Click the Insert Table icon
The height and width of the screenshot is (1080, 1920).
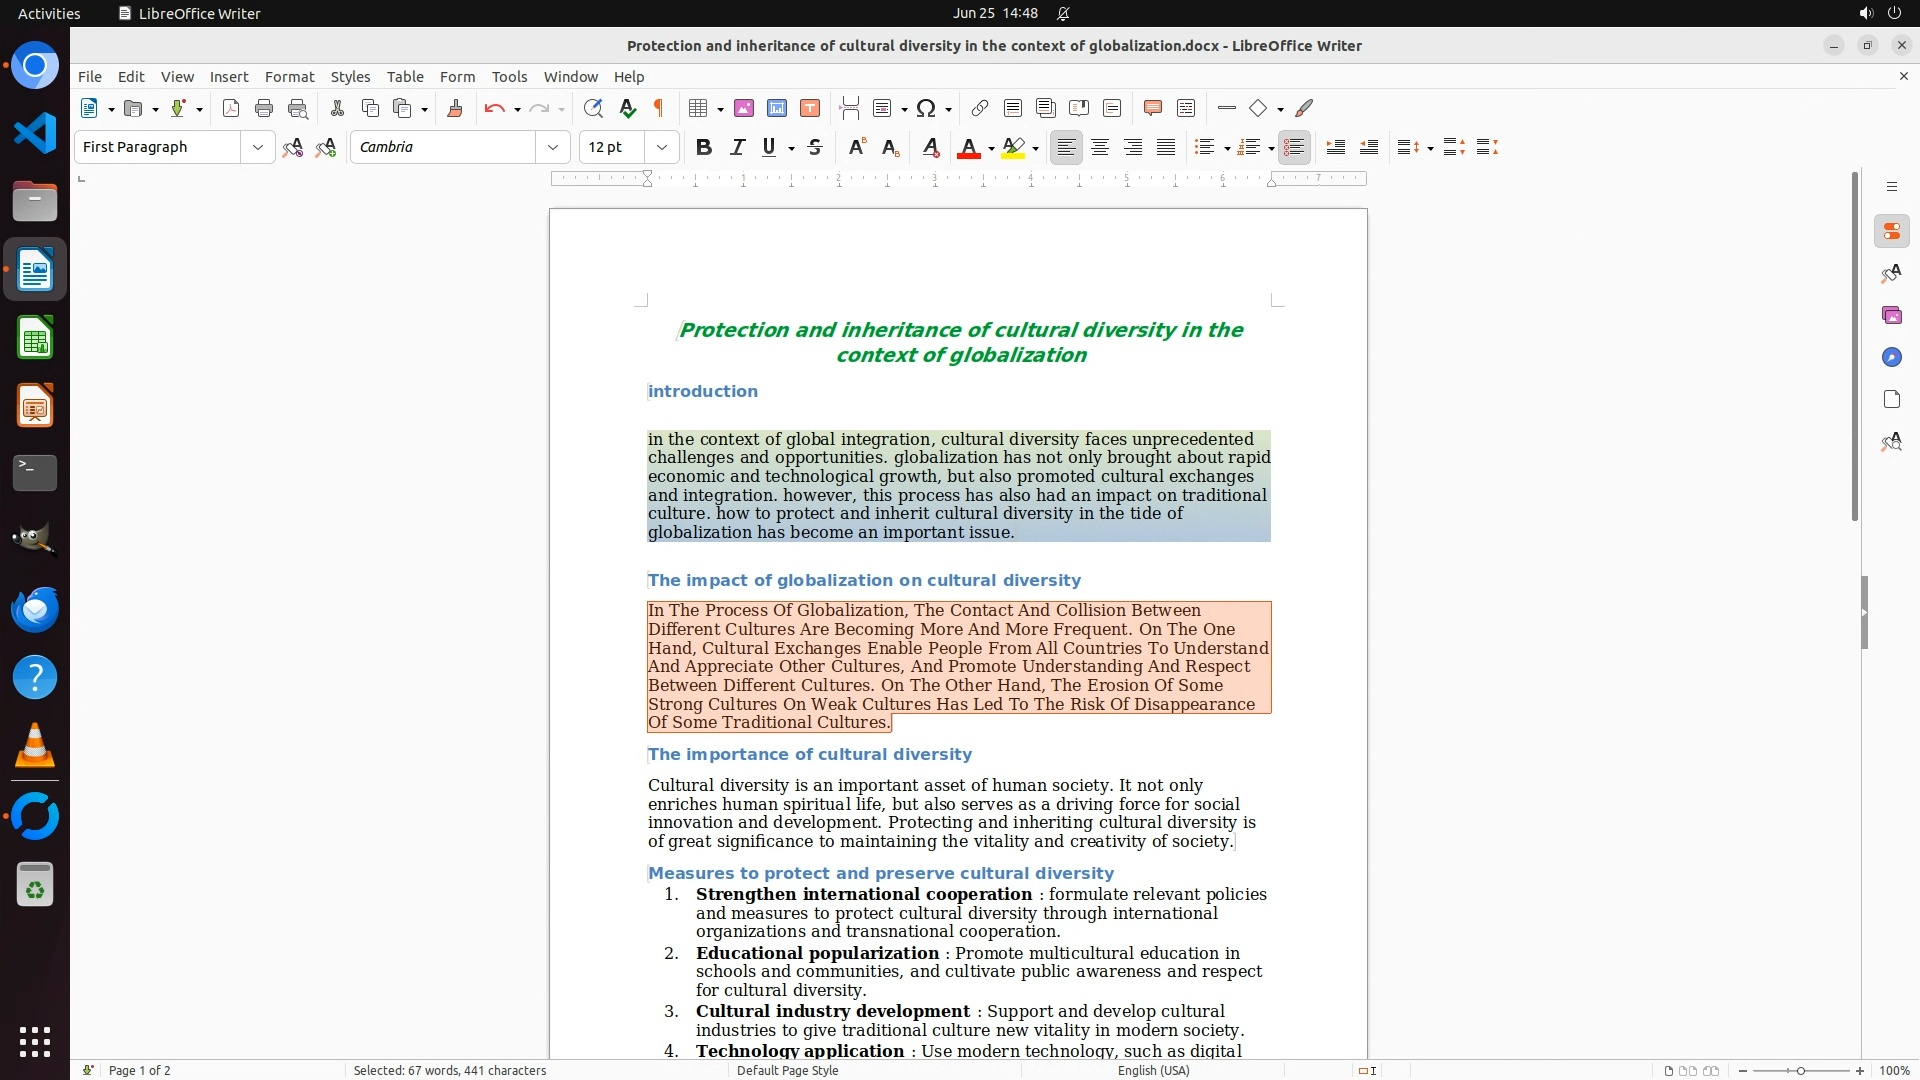click(698, 108)
